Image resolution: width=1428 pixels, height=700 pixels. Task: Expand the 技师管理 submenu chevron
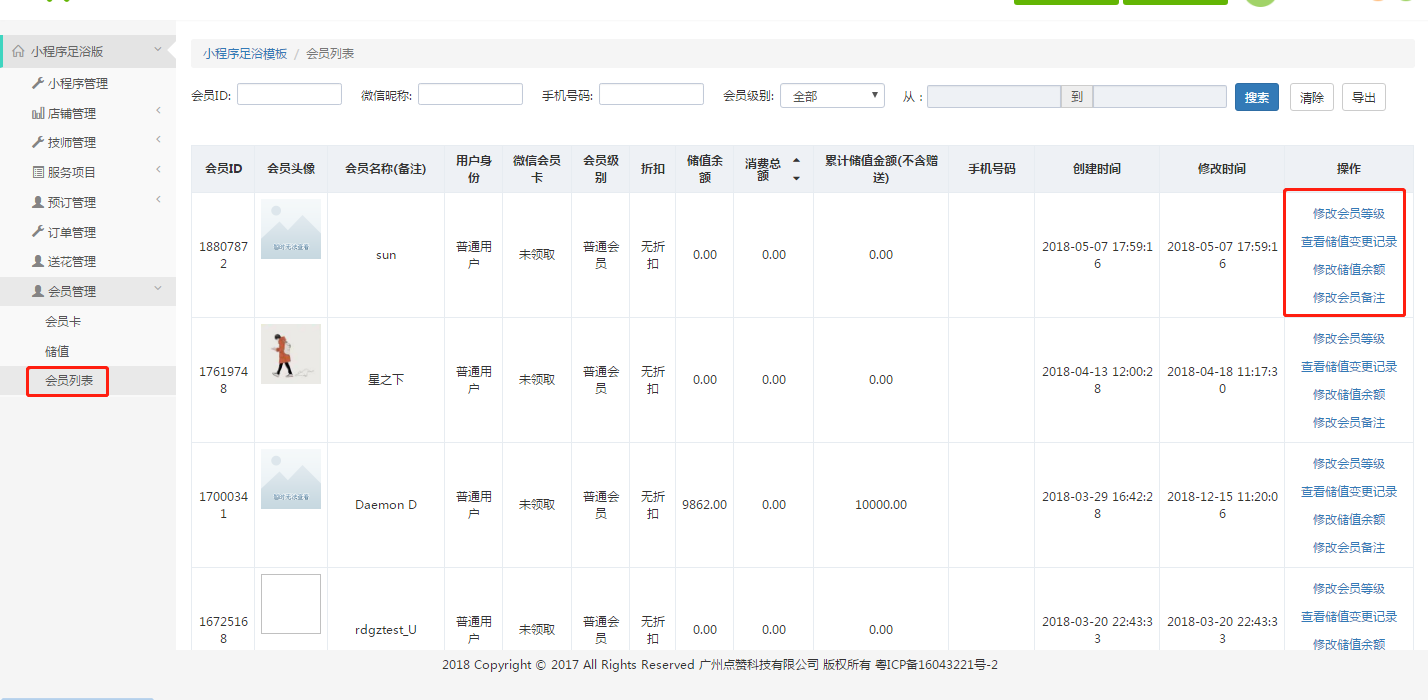click(x=158, y=141)
